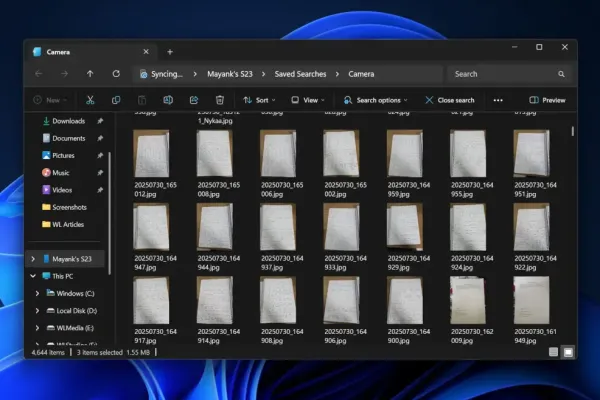Go back with the left arrow
This screenshot has height=400, width=600.
click(x=39, y=74)
